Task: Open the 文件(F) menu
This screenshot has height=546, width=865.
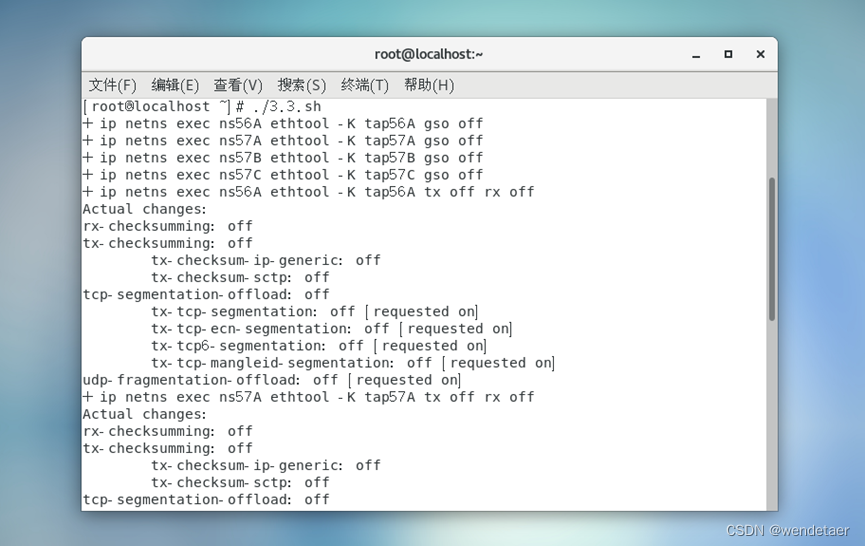Action: click(x=113, y=85)
